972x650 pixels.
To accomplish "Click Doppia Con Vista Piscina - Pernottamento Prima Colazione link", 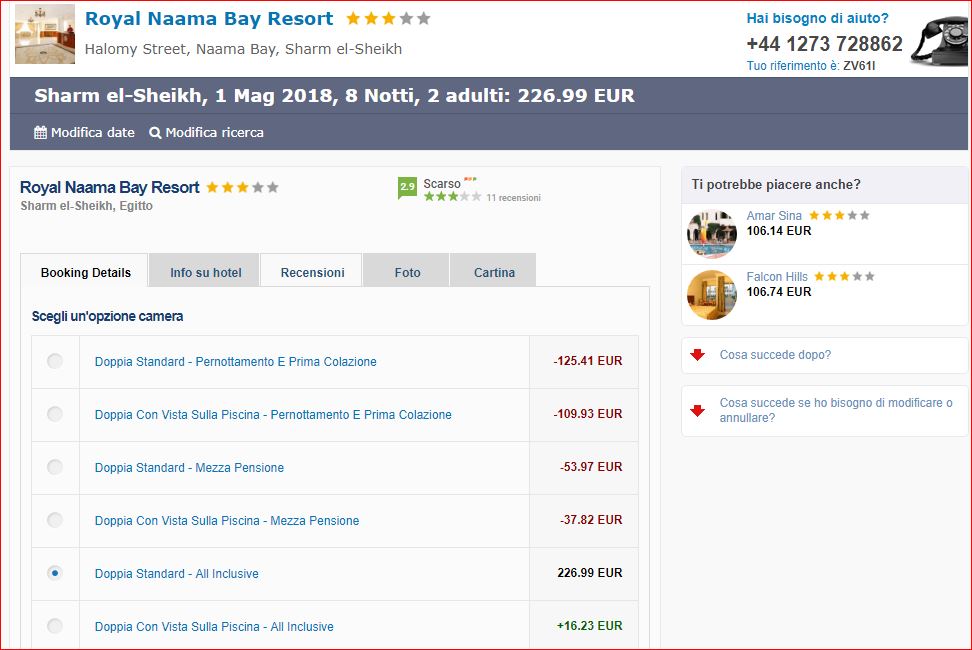I will pos(273,415).
